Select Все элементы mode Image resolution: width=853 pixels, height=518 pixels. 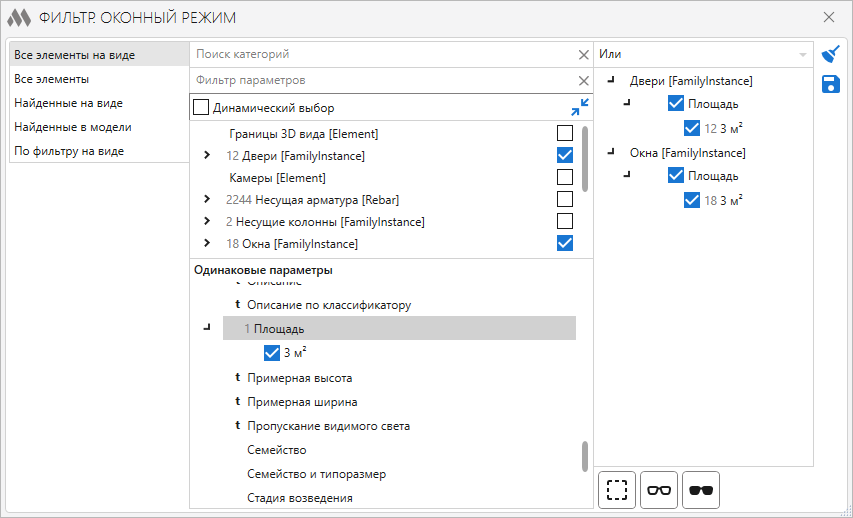point(100,79)
